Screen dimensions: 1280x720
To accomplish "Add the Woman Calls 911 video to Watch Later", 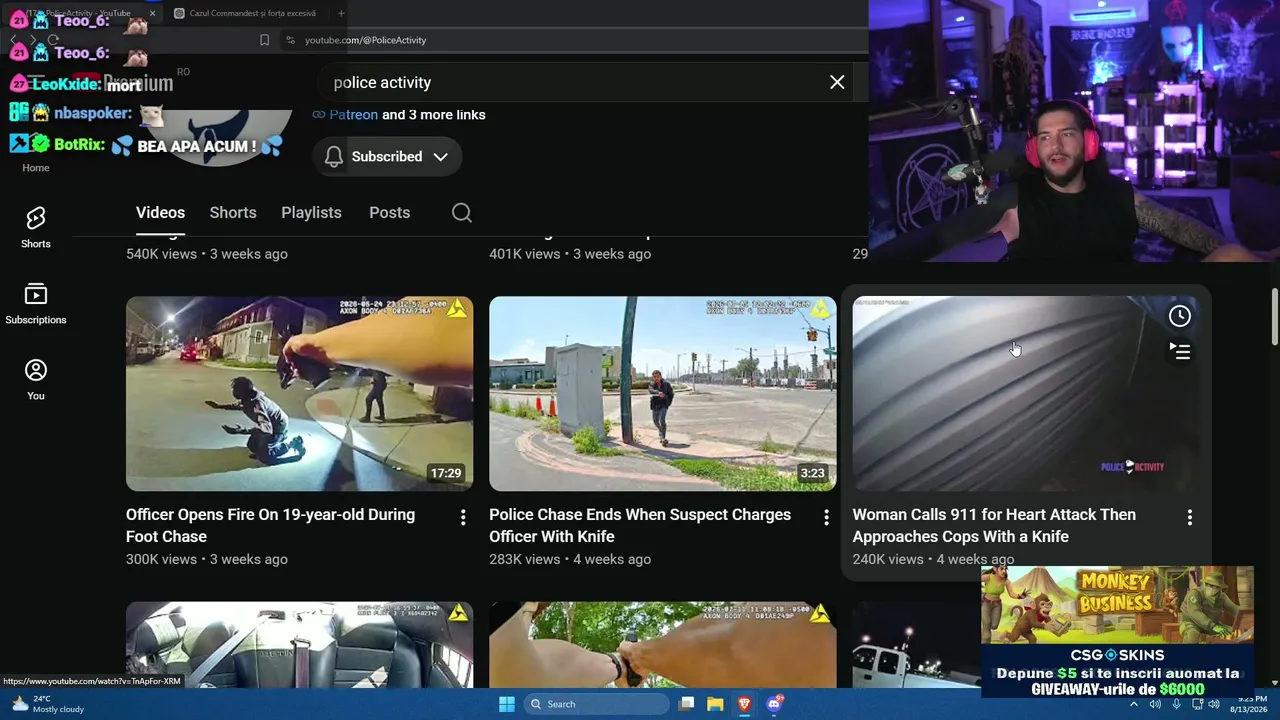I will [x=1180, y=316].
